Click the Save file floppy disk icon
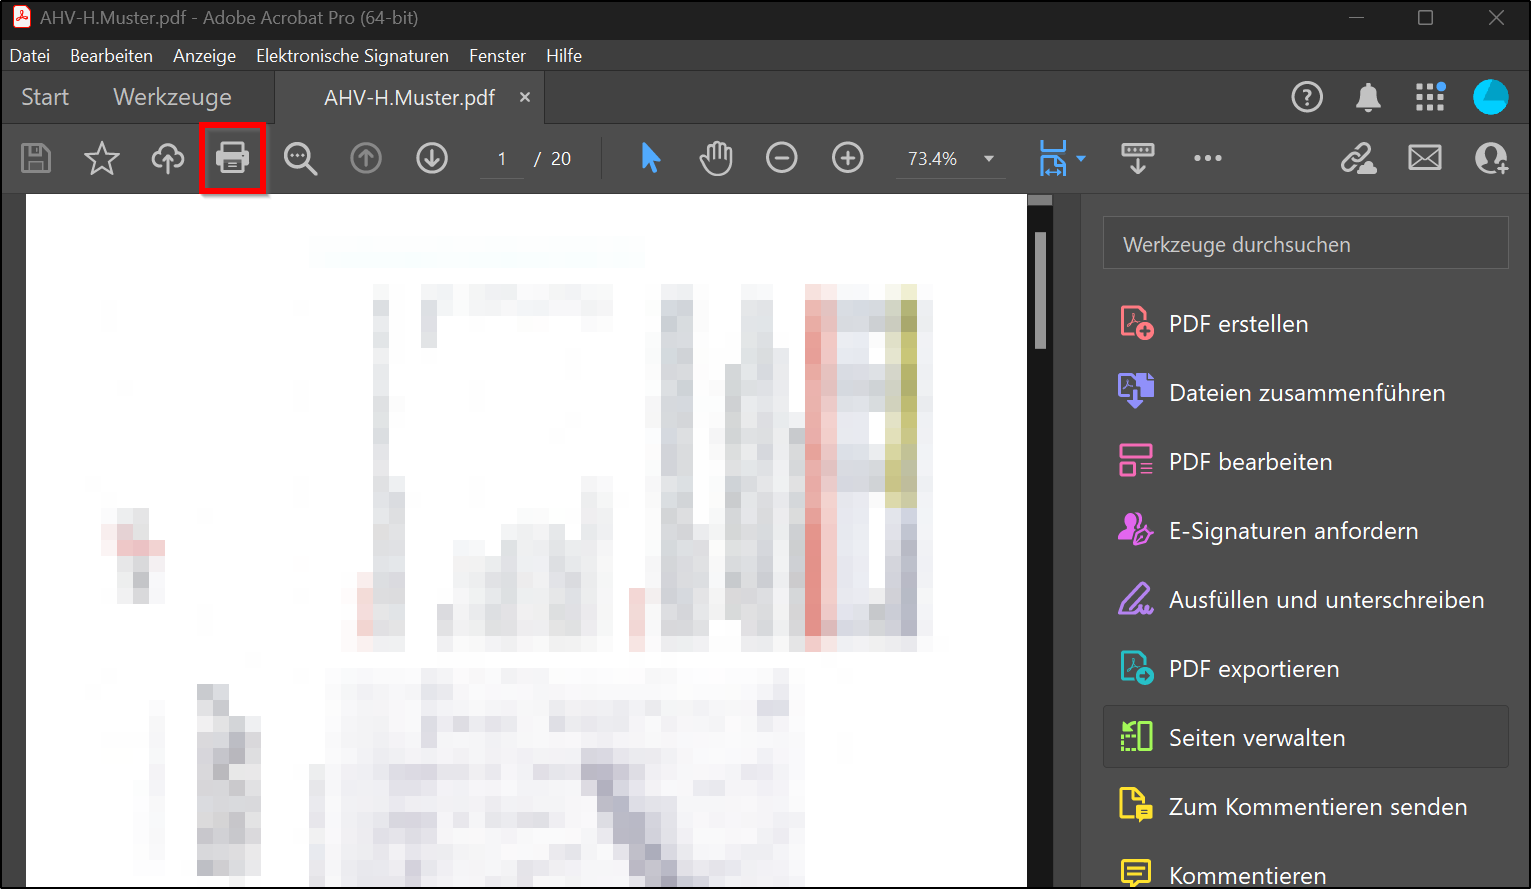Viewport: 1531px width, 889px height. [36, 158]
